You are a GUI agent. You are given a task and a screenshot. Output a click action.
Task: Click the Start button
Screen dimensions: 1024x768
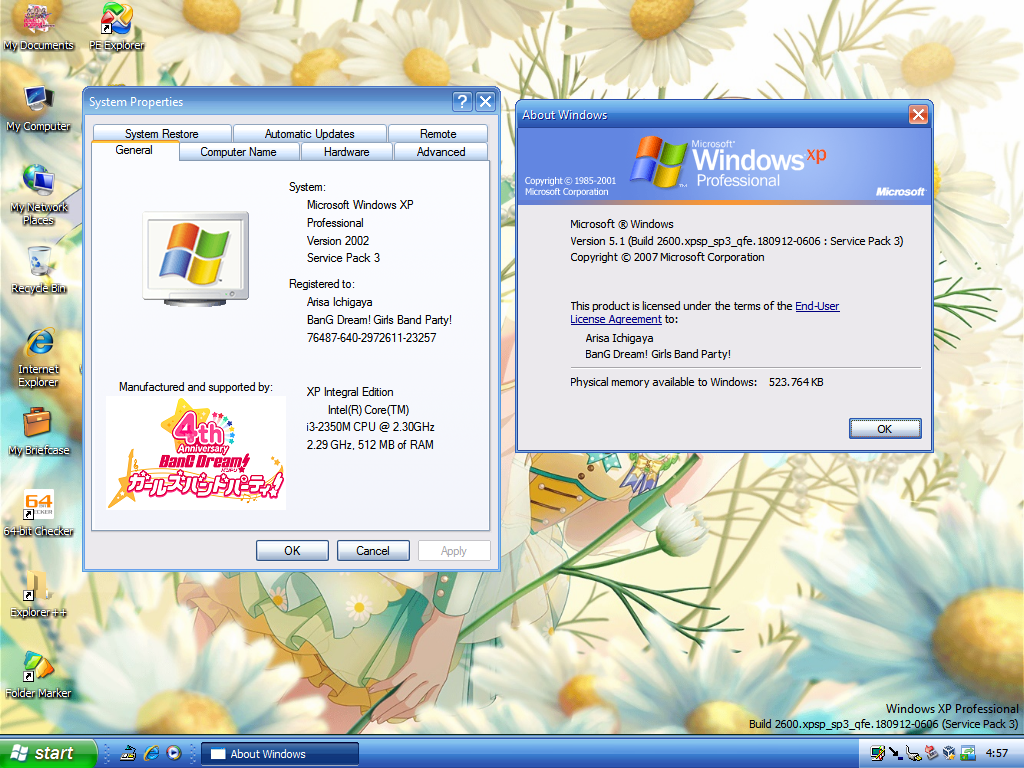pyautogui.click(x=48, y=753)
